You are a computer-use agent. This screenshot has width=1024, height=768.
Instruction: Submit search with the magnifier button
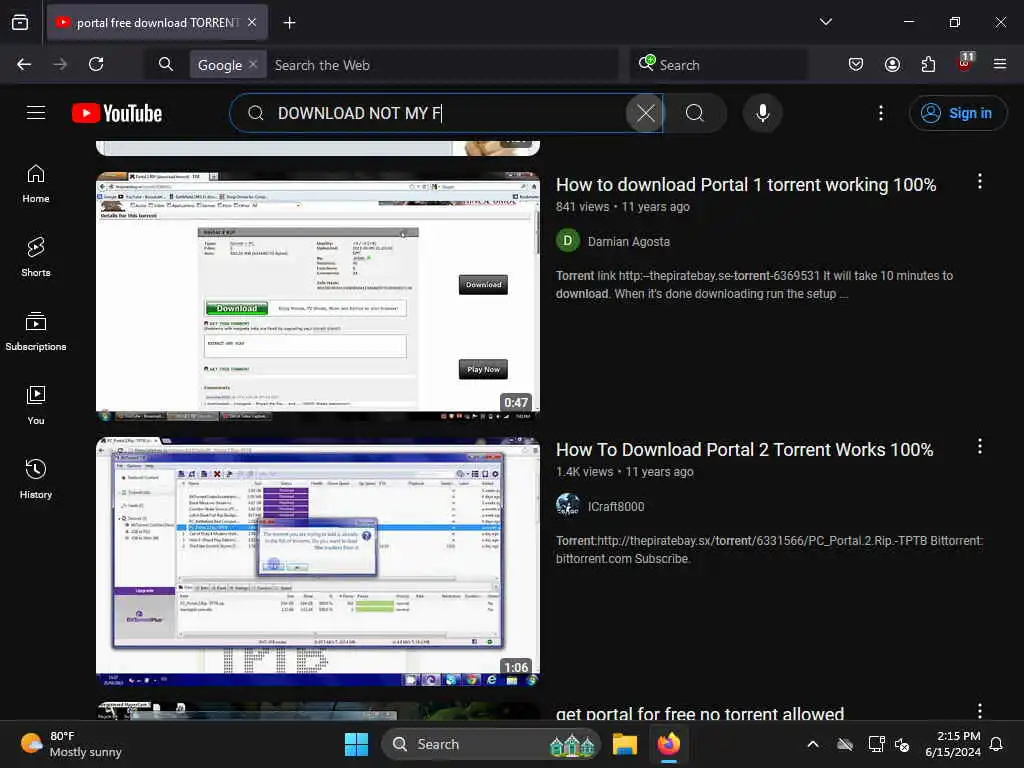click(695, 113)
